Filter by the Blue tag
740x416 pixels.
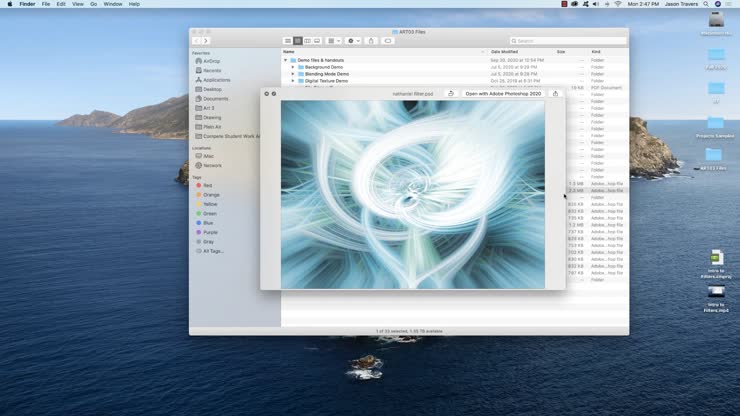coord(205,223)
